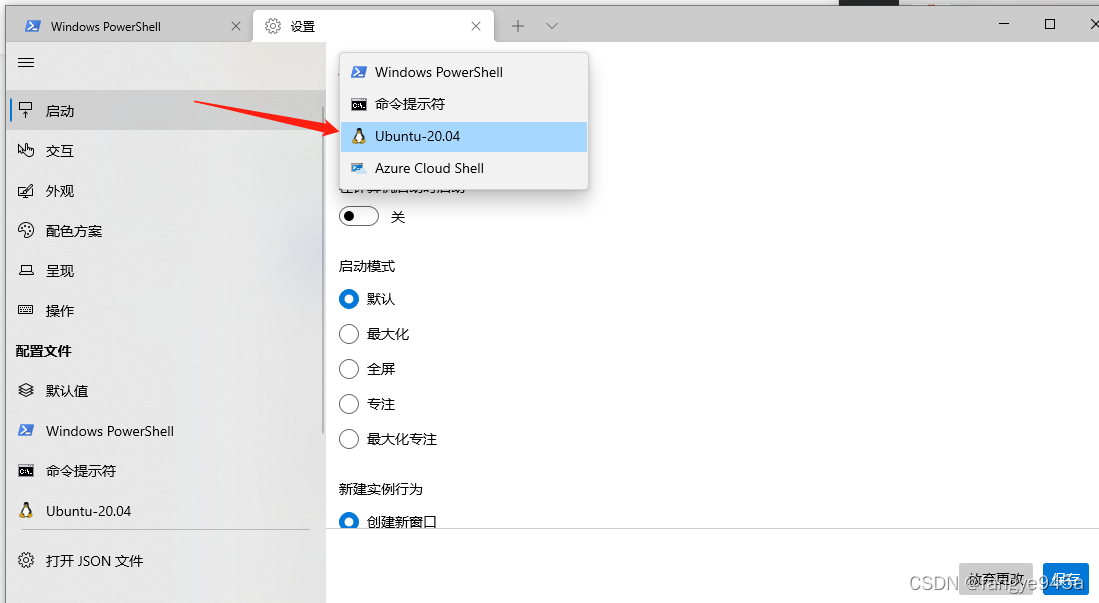Open the 外观 appearance settings page
Image resolution: width=1099 pixels, height=603 pixels.
point(167,191)
